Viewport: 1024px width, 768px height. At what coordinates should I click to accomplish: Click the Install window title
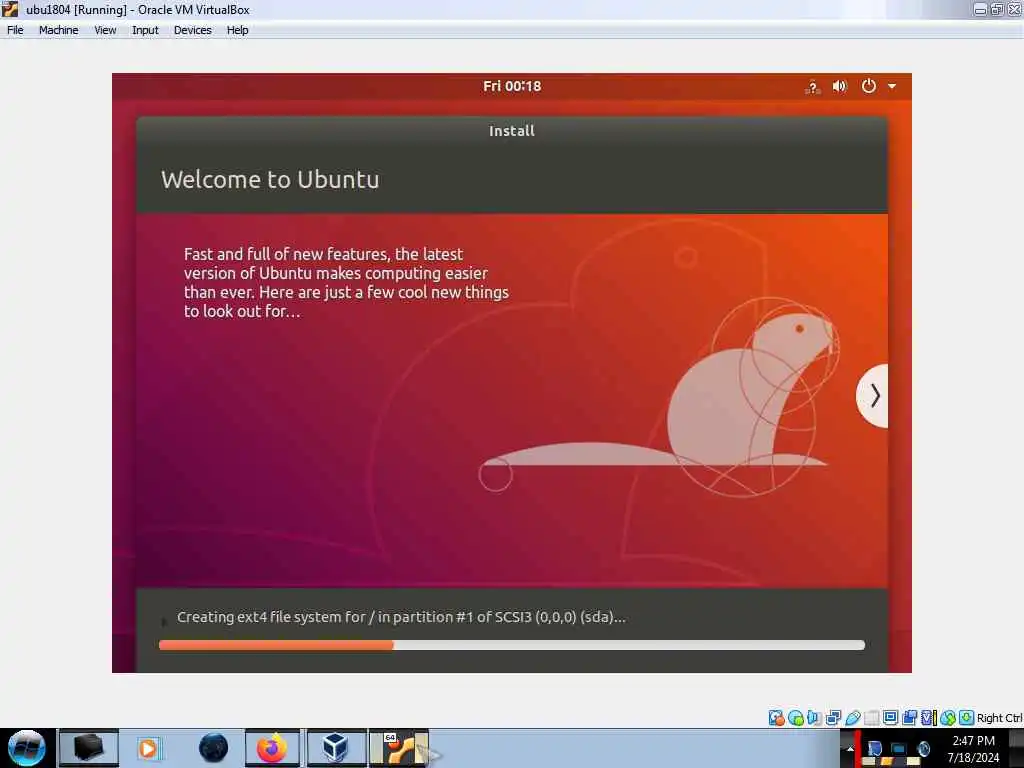coord(512,131)
